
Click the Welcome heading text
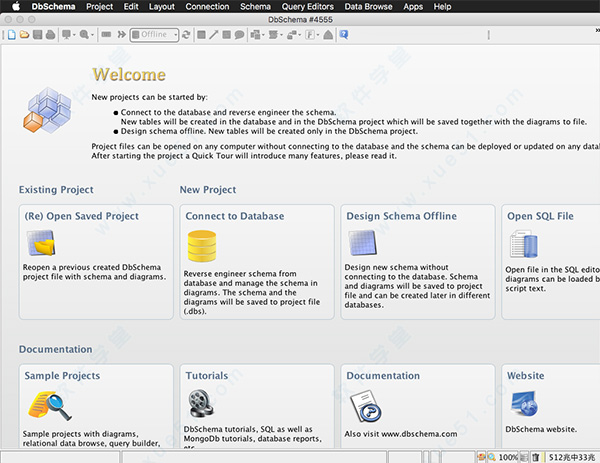point(129,75)
